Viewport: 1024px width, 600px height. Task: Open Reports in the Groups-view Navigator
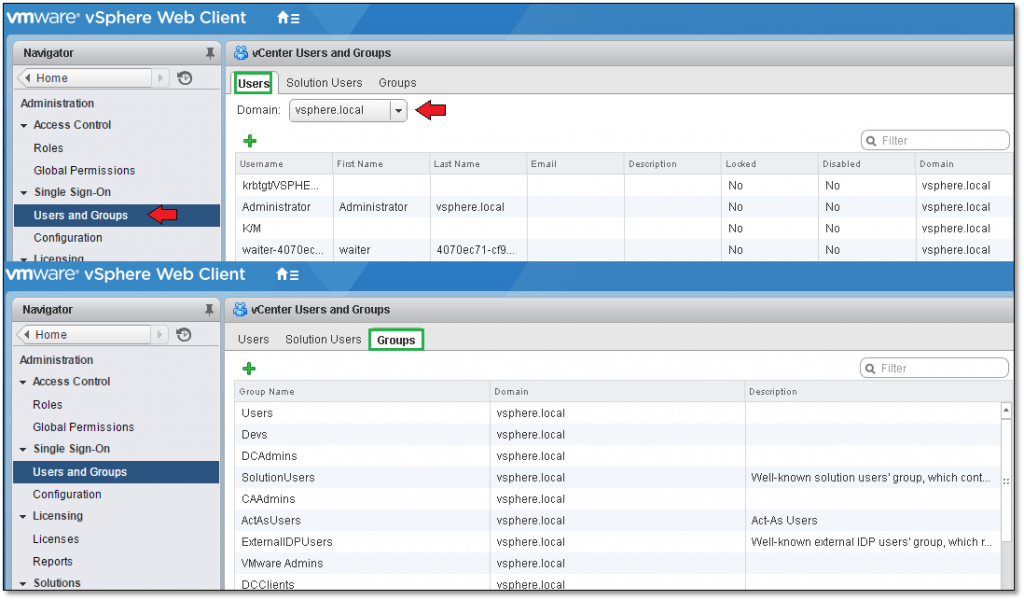coord(53,561)
